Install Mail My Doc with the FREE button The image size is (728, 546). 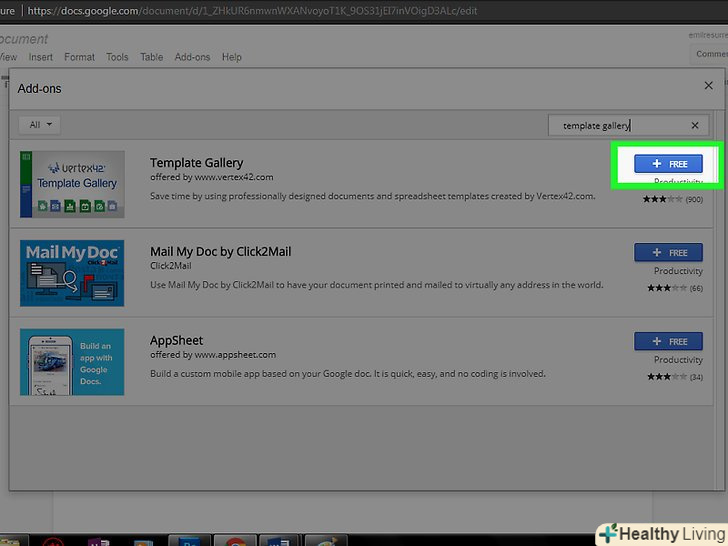[x=668, y=253]
